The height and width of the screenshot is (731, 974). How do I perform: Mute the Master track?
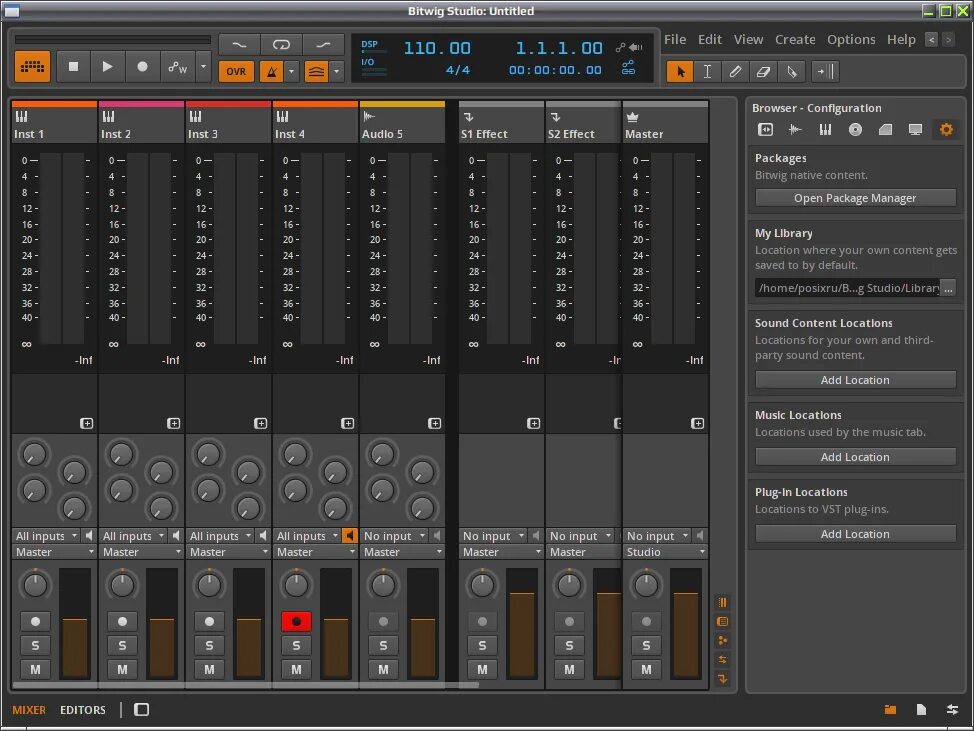tap(646, 670)
